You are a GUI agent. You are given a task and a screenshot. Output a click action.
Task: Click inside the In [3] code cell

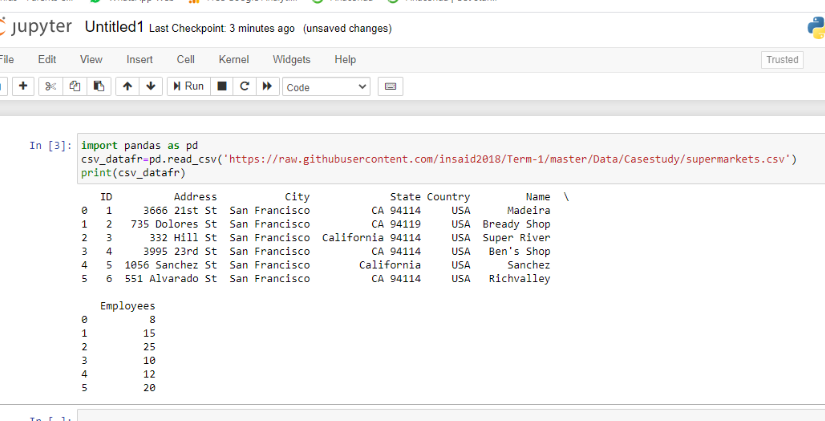click(451, 159)
